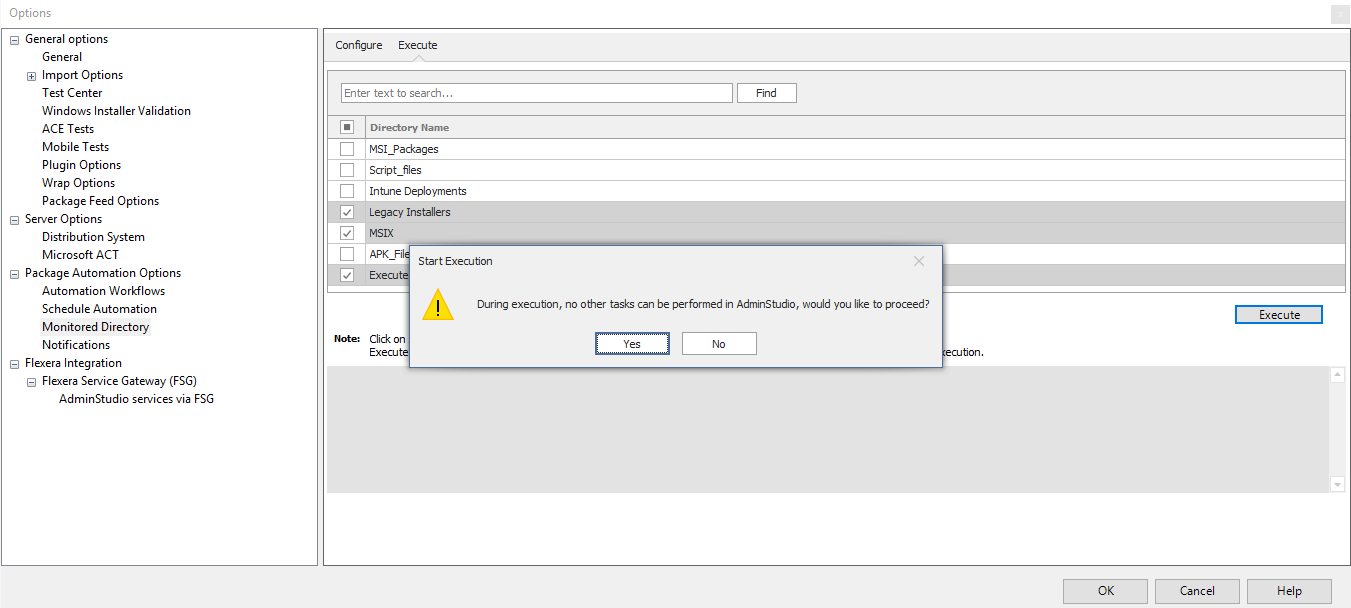This screenshot has height=608, width=1351.
Task: Switch to the Configure tab
Action: click(x=358, y=45)
